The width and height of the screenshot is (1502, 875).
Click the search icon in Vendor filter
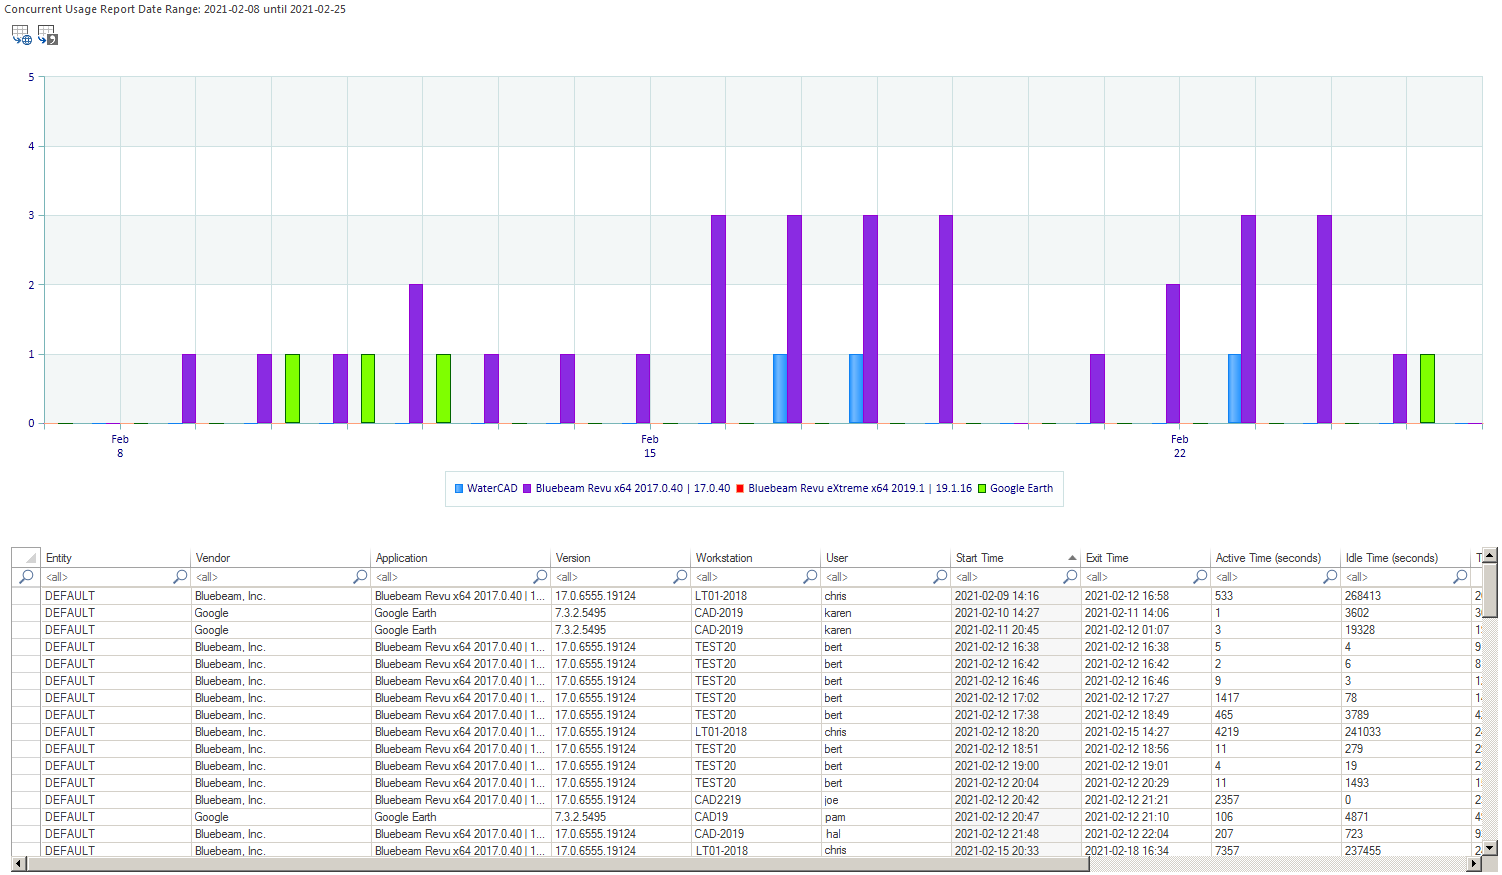(360, 577)
